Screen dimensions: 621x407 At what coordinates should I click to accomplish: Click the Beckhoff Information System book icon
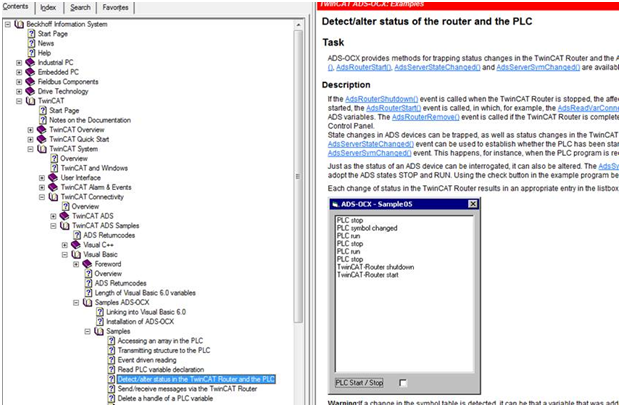click(x=19, y=24)
